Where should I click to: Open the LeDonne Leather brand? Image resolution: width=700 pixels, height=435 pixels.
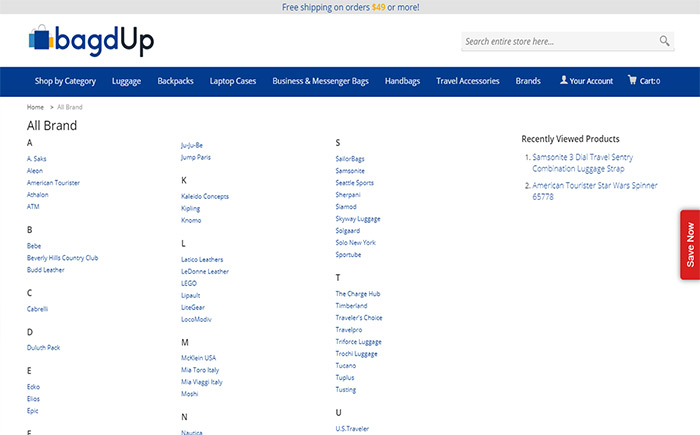click(205, 272)
